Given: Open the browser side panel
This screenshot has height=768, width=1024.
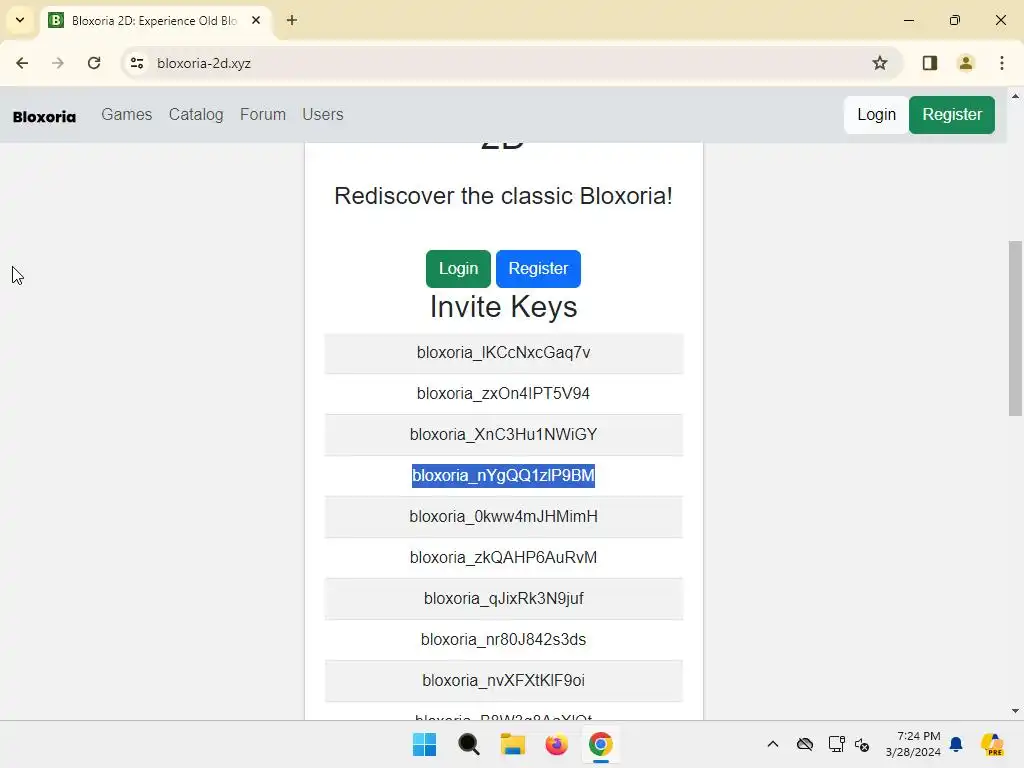Looking at the screenshot, I should point(930,63).
